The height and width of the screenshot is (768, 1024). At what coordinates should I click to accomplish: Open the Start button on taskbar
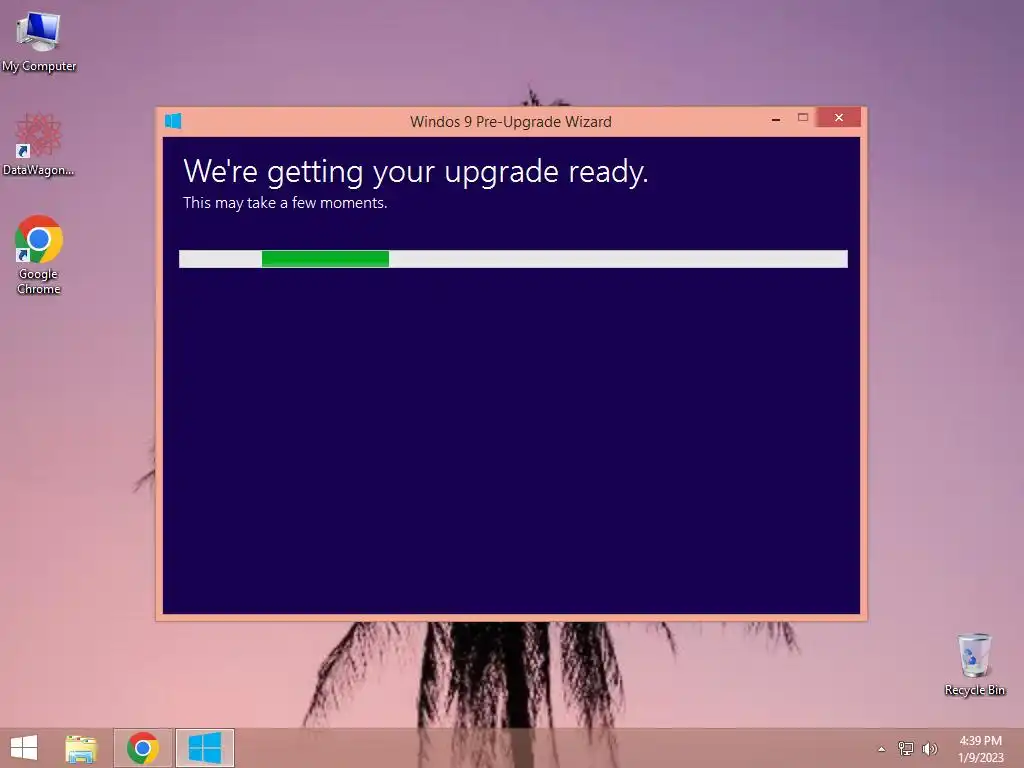(x=24, y=748)
